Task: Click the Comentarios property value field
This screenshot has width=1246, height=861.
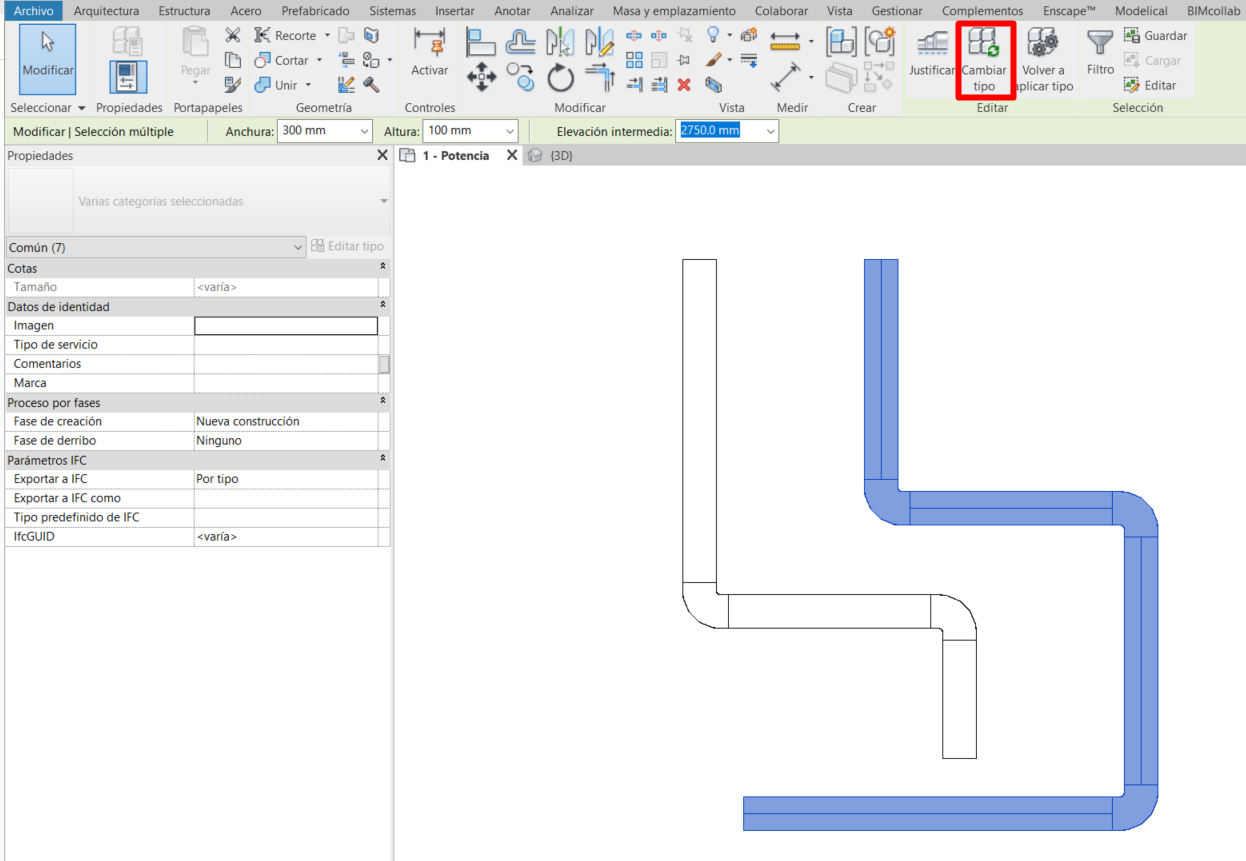Action: pos(286,364)
